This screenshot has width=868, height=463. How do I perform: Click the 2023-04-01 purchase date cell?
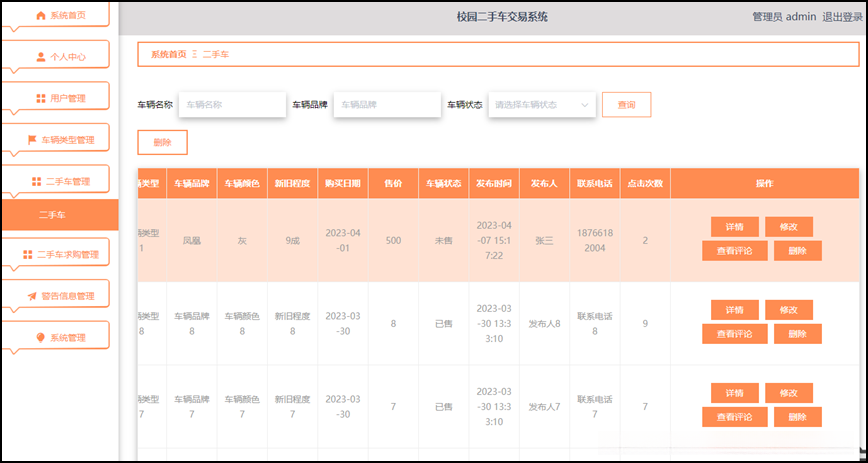pyautogui.click(x=343, y=241)
